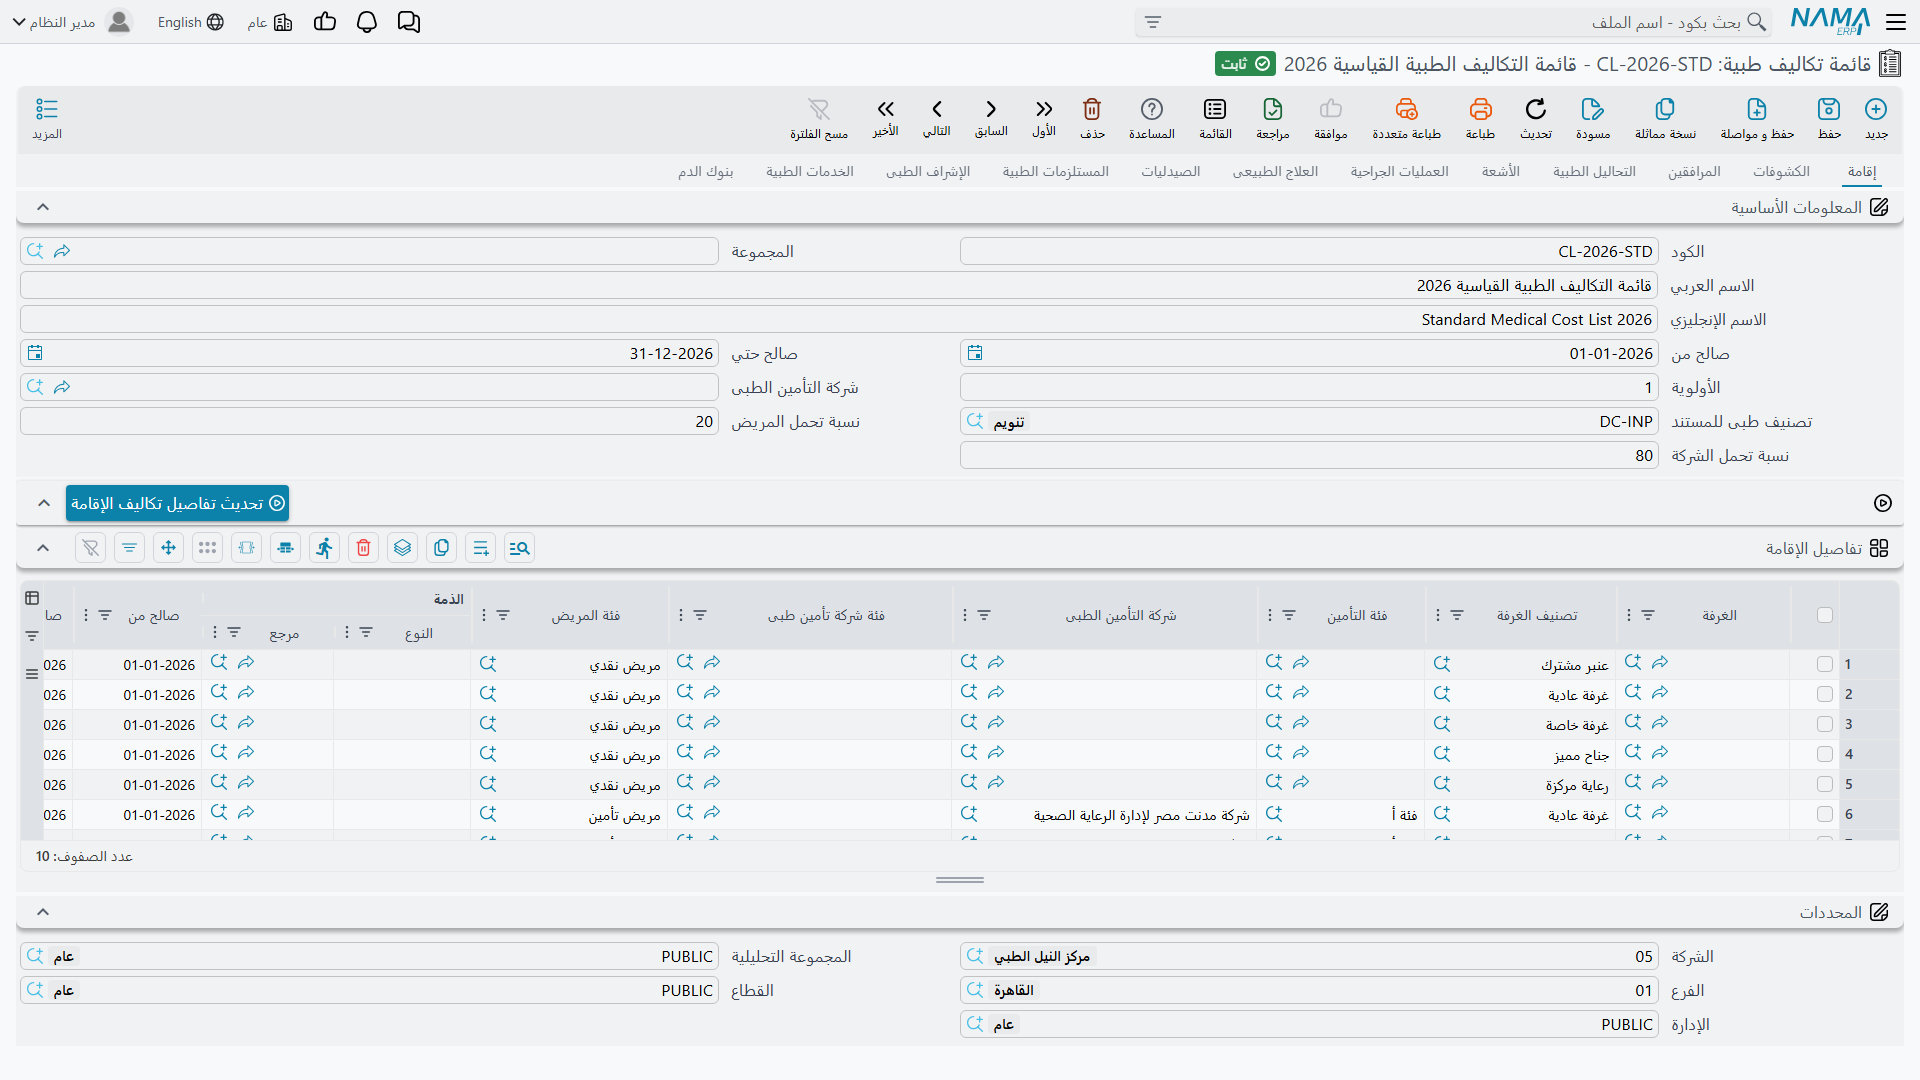Viewport: 1920px width, 1080px height.
Task: Switch to the المرافقين tab
Action: coord(1694,171)
